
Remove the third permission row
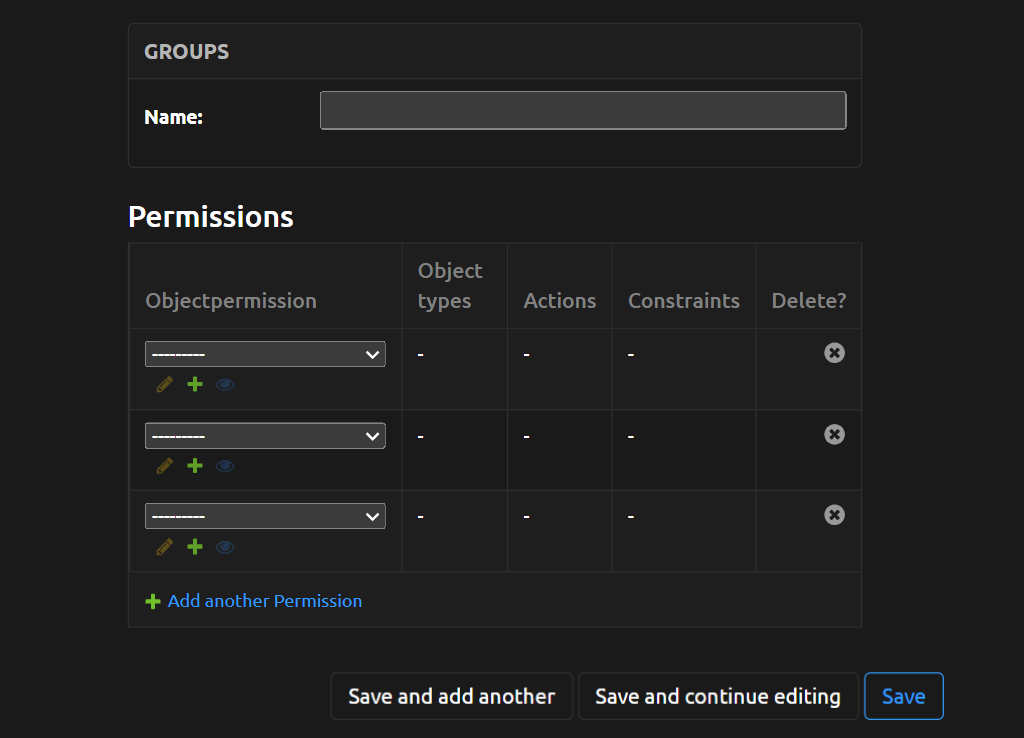834,515
